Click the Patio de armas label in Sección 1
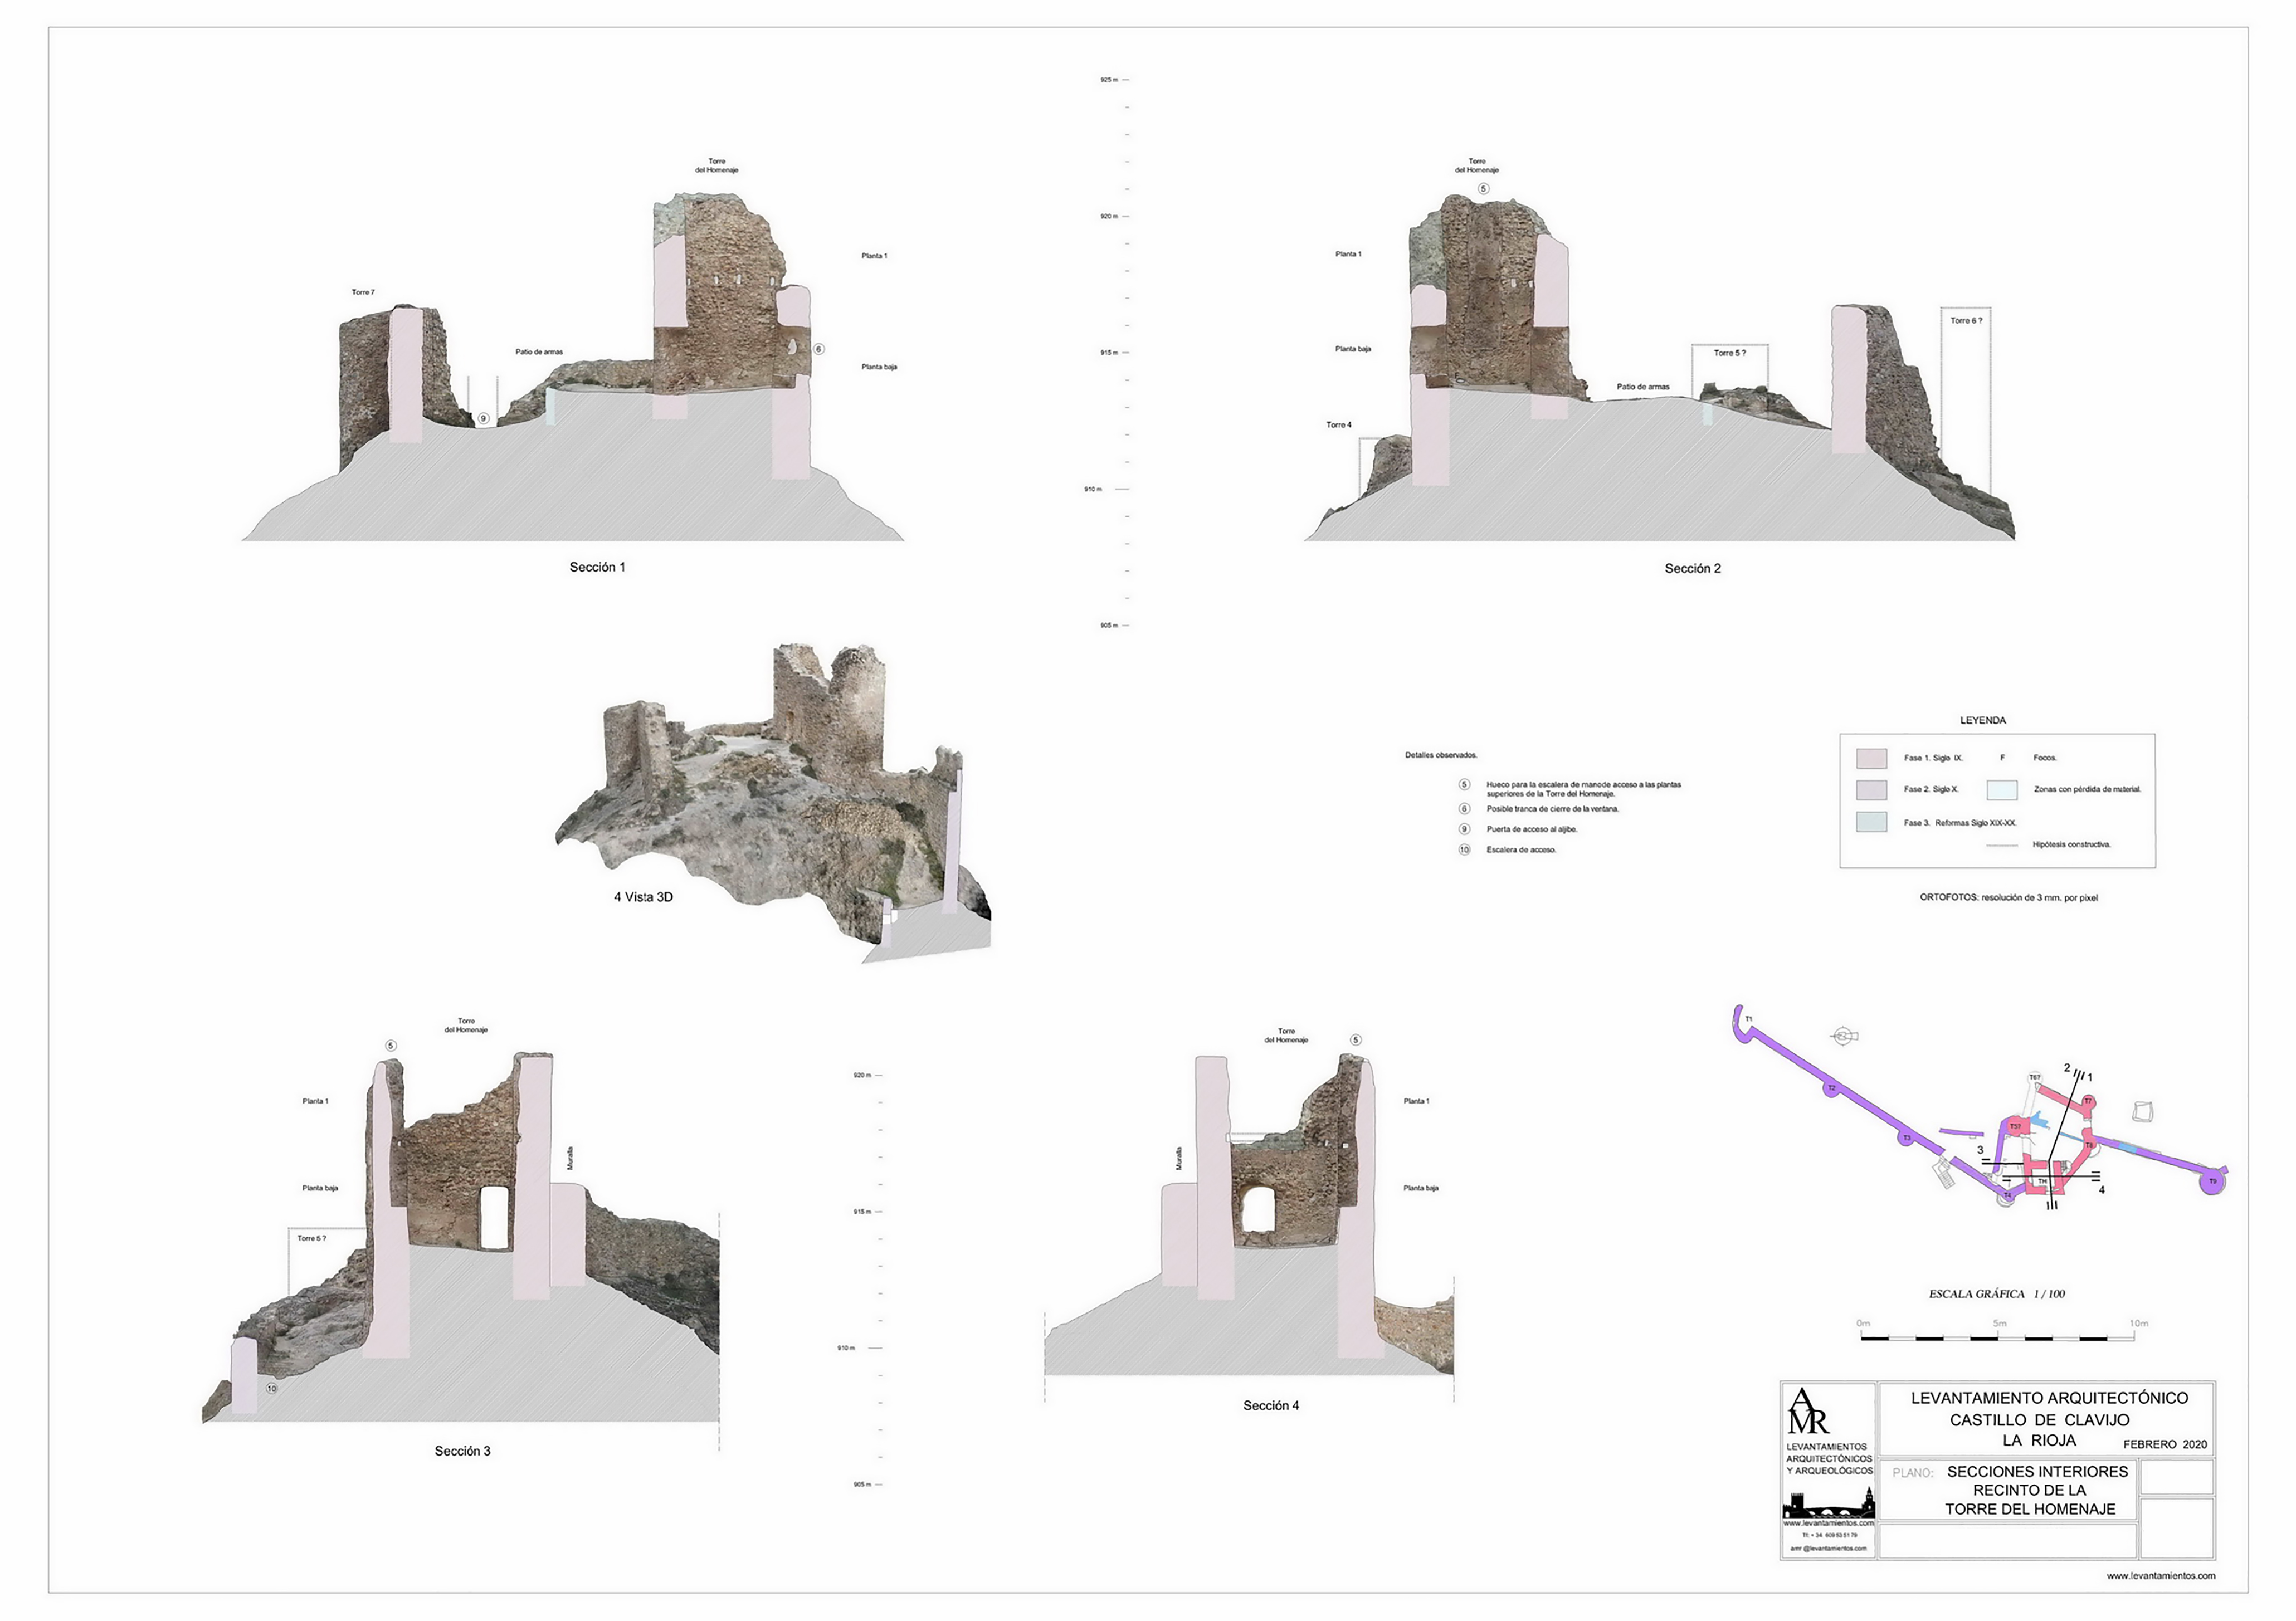 (539, 352)
